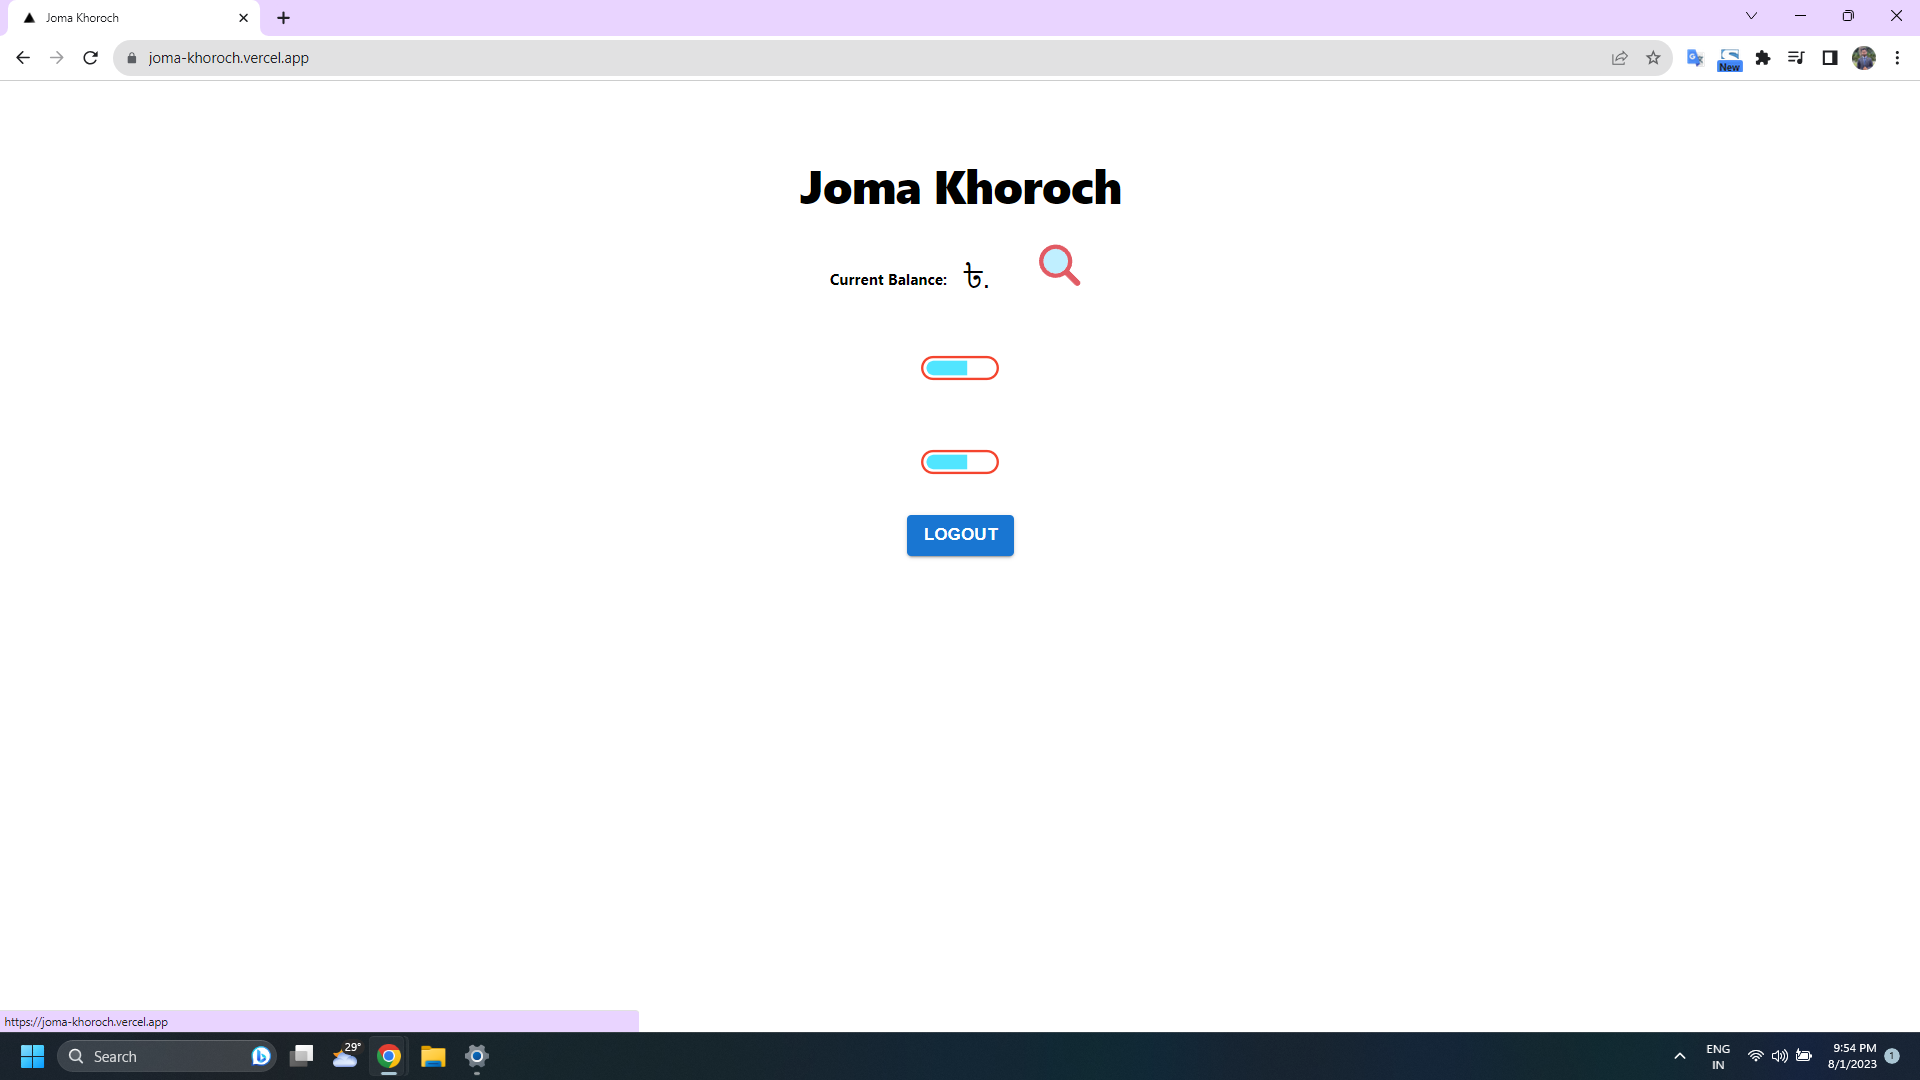Show hidden system tray icons
1920x1080 pixels.
[1680, 1056]
